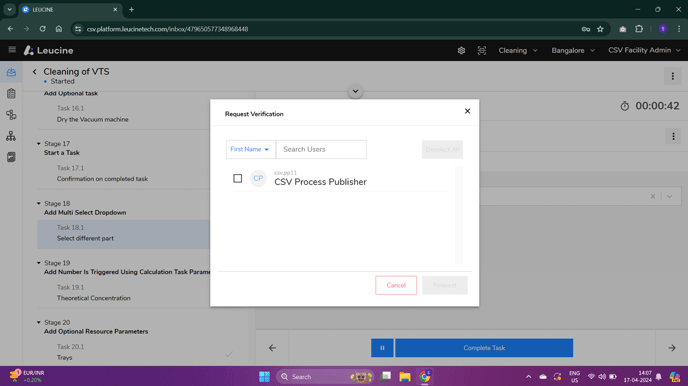This screenshot has width=688, height=386.
Task: Close the Request Verification dialog
Action: coord(467,111)
